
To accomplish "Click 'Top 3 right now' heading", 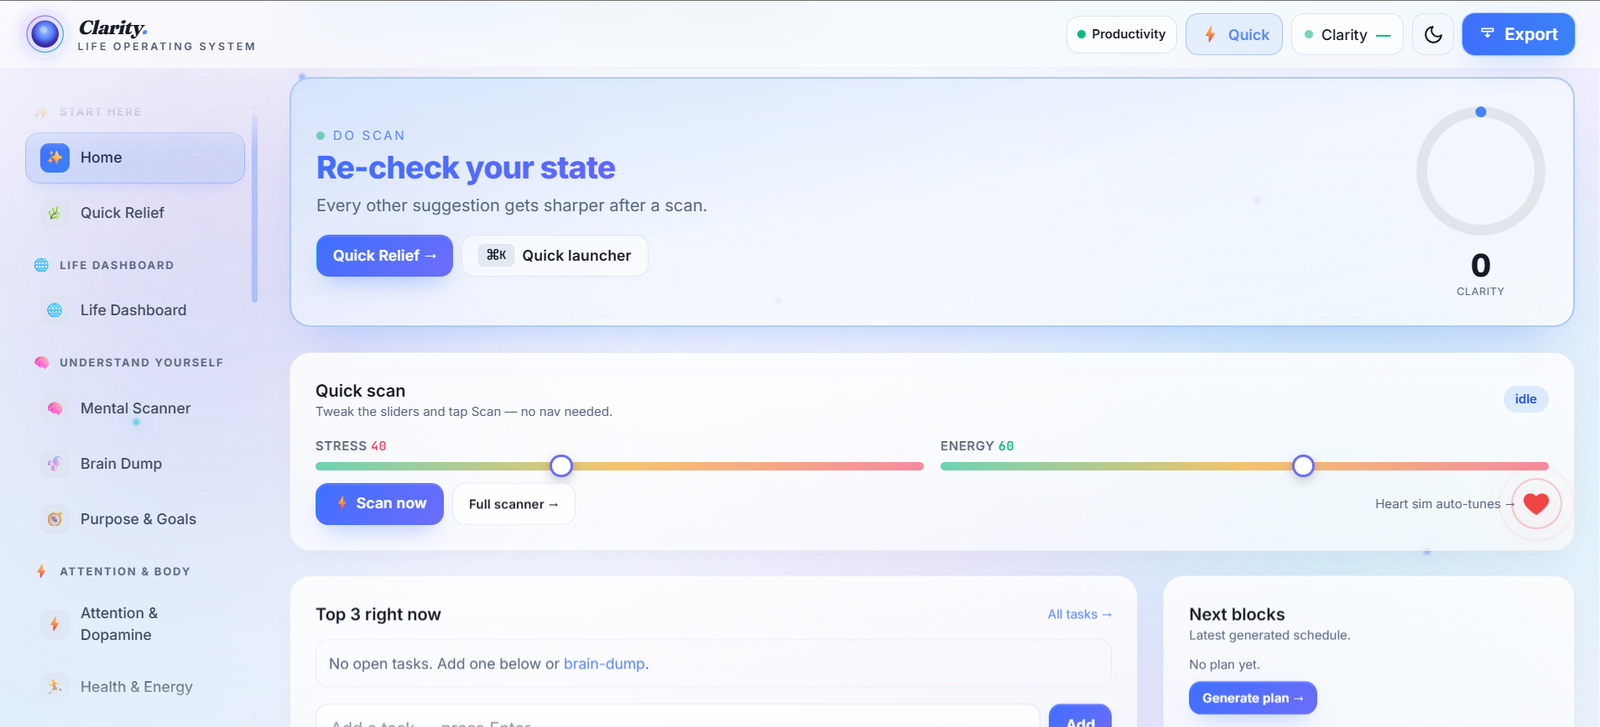I will pyautogui.click(x=378, y=615).
